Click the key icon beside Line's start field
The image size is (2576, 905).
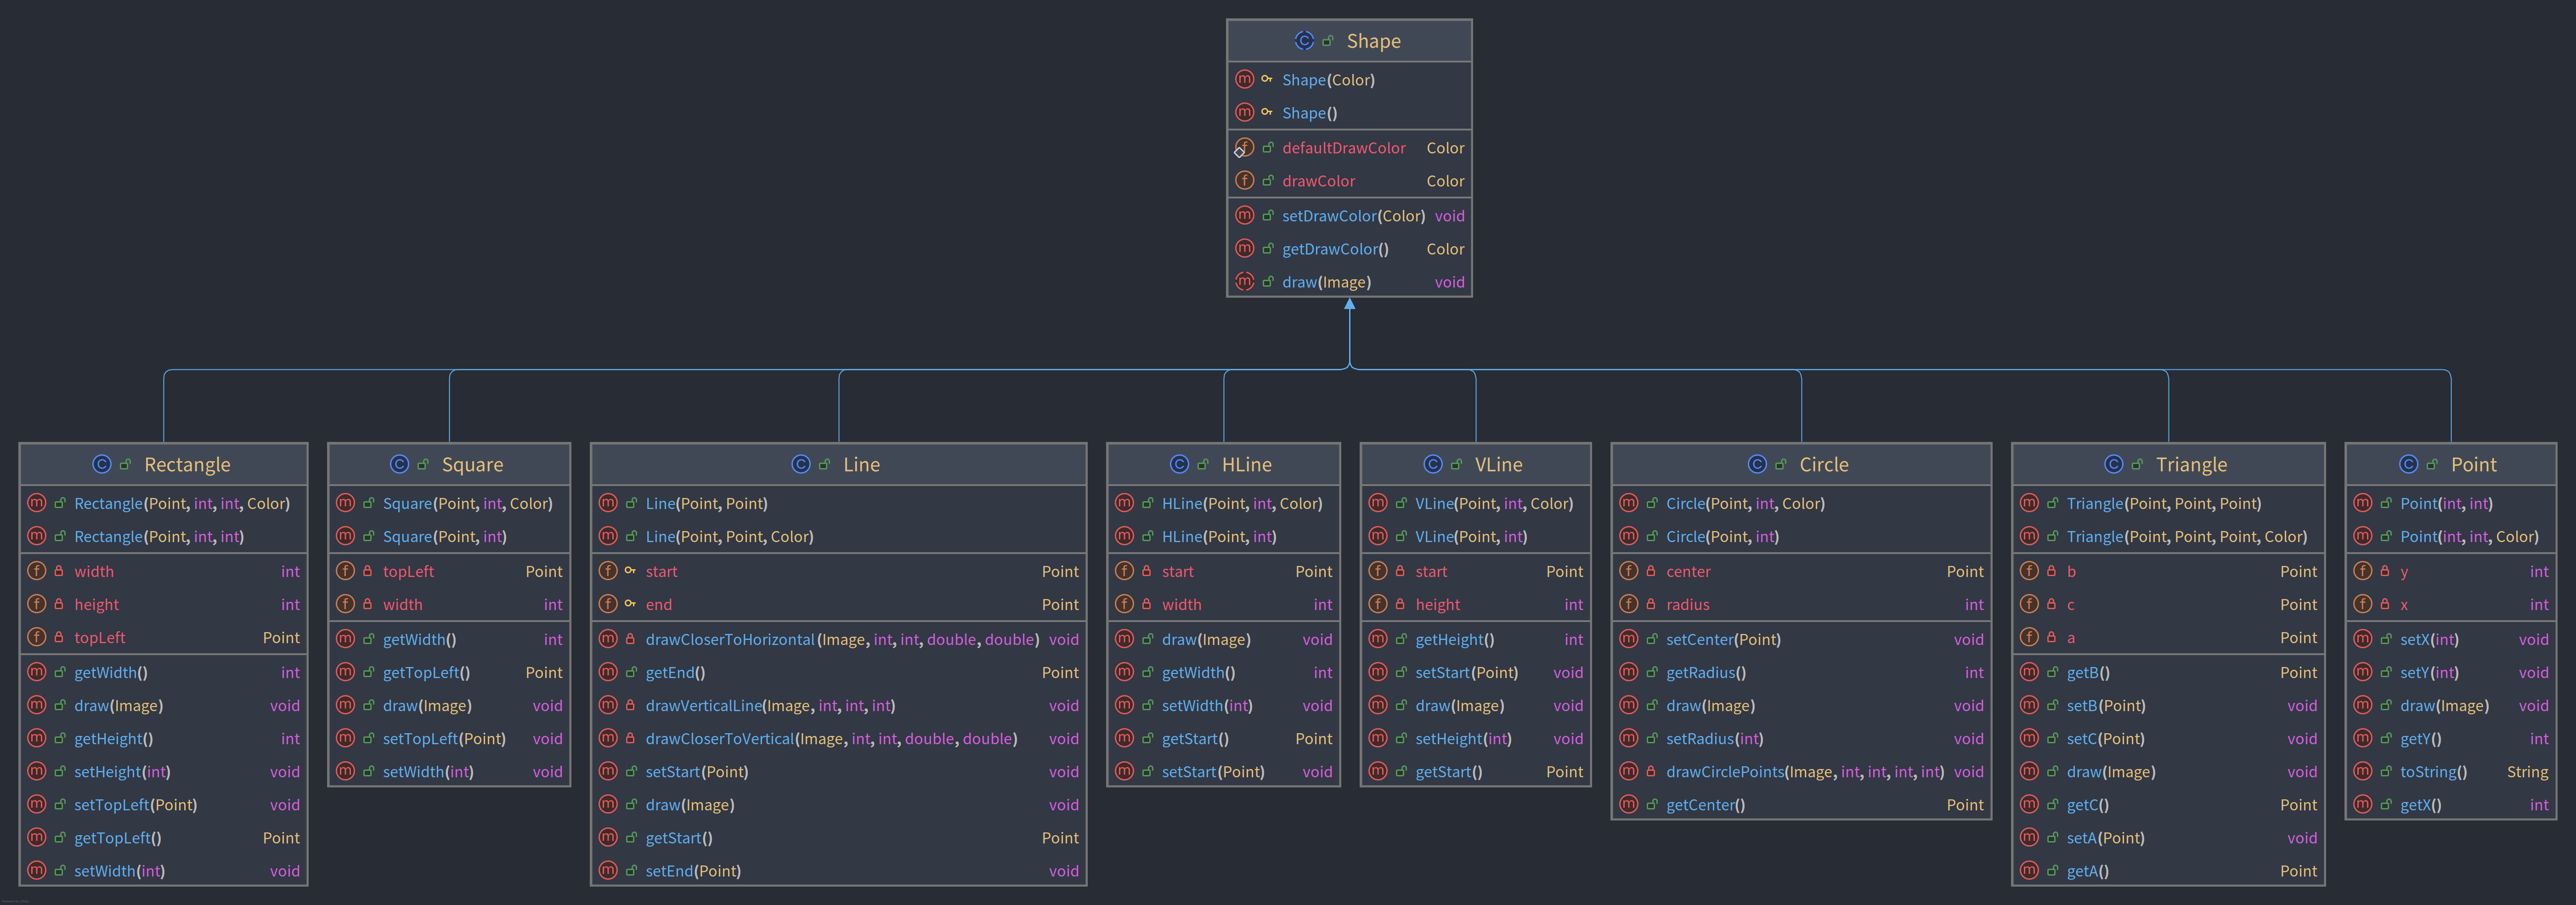(630, 571)
